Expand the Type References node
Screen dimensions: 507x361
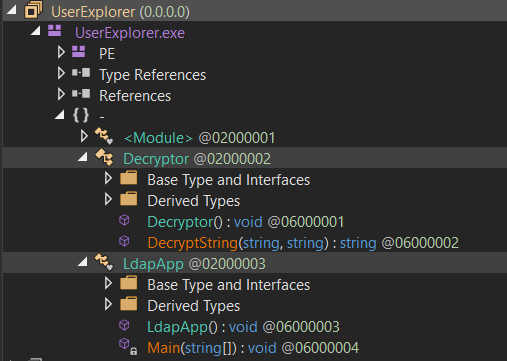(x=61, y=73)
